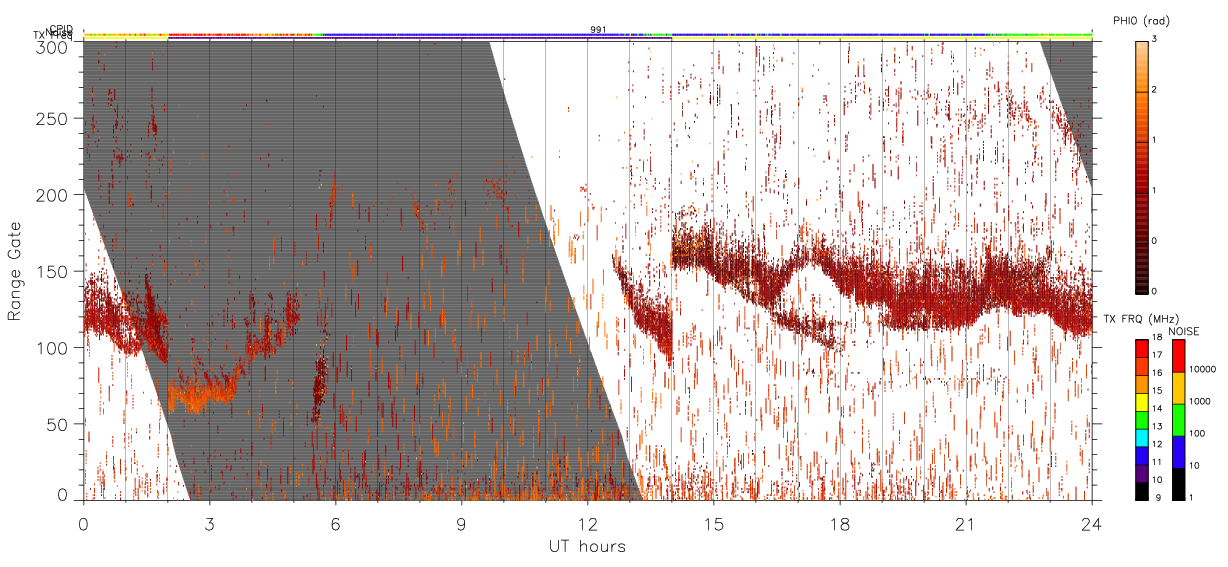The width and height of the screenshot is (1228, 567).
Task: Click the red NOISE swatch above 10000
Action: pyautogui.click(x=1178, y=355)
